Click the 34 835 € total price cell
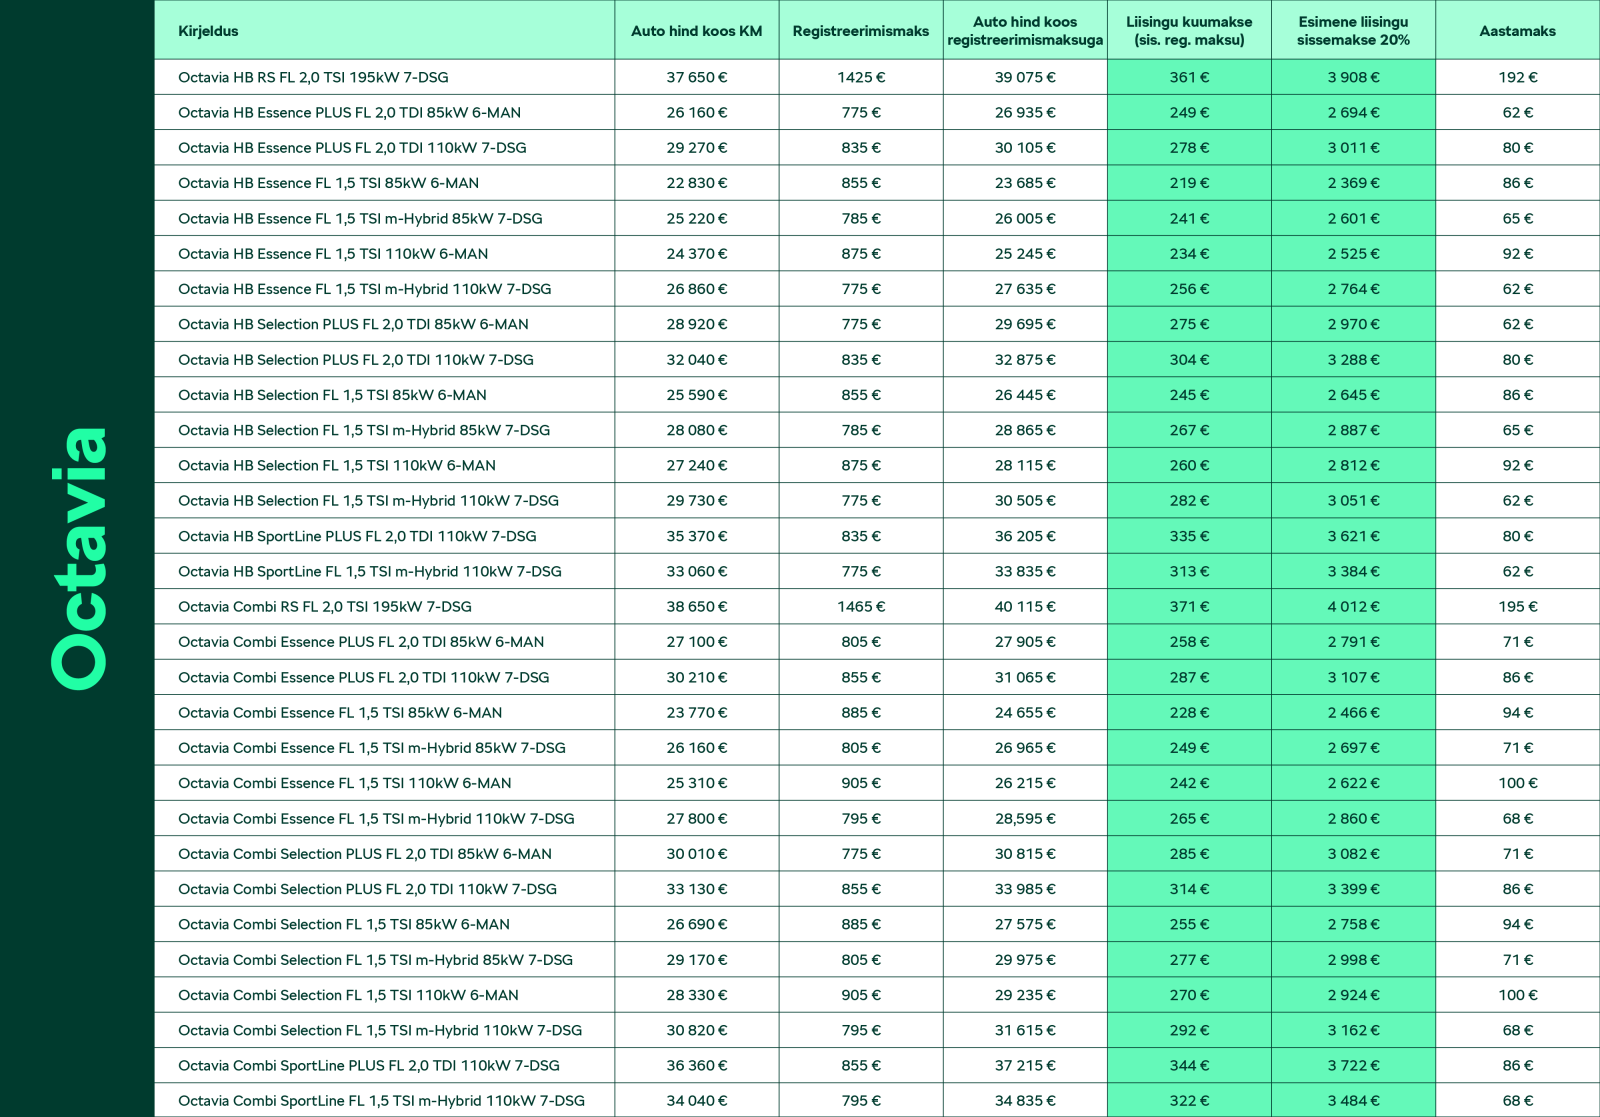This screenshot has height=1117, width=1600. click(x=1025, y=1101)
